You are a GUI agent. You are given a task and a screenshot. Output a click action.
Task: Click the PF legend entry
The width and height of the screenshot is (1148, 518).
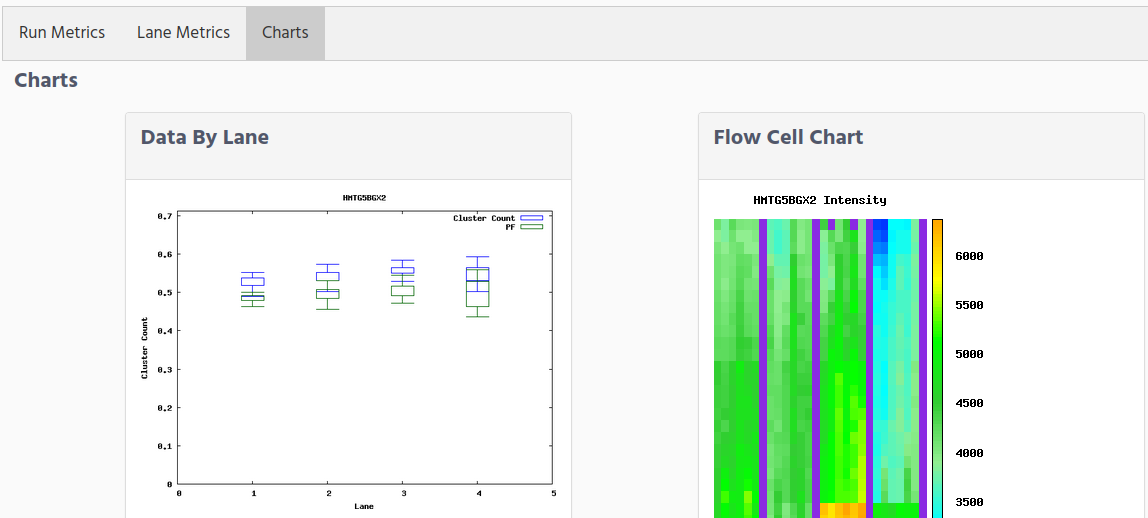(x=524, y=227)
